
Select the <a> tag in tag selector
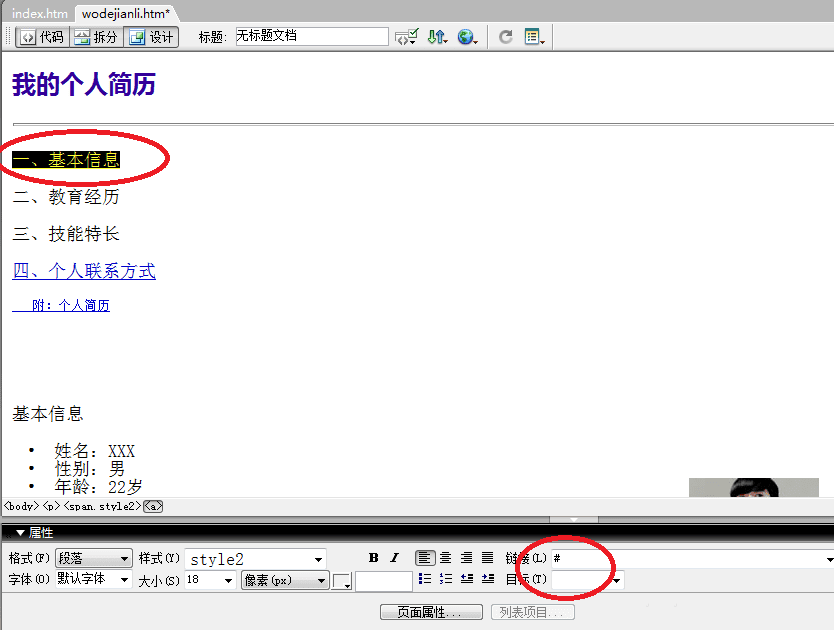[x=153, y=506]
